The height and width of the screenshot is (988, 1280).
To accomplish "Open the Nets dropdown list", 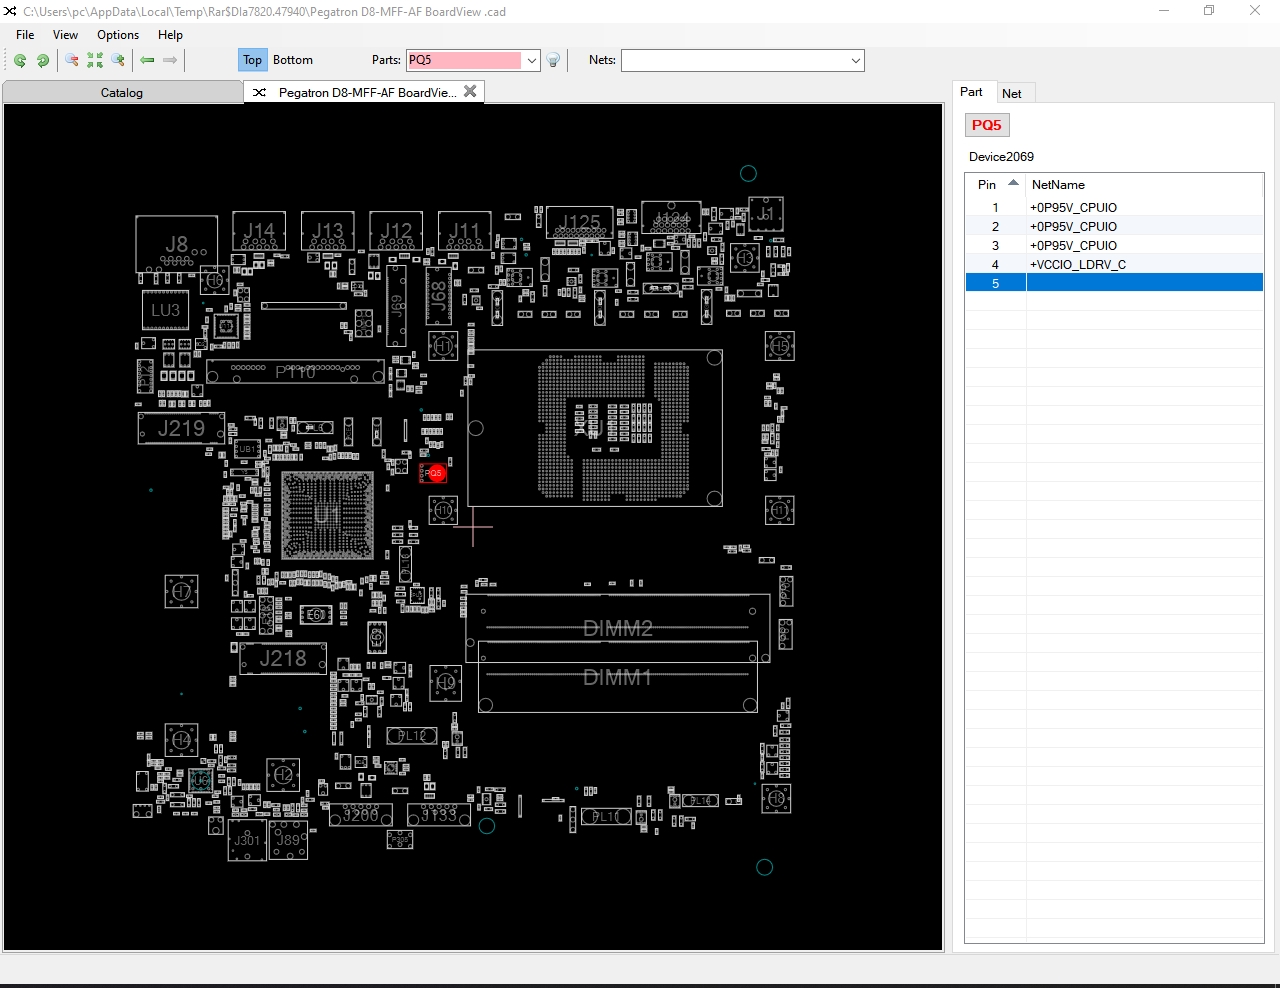I will pos(856,60).
